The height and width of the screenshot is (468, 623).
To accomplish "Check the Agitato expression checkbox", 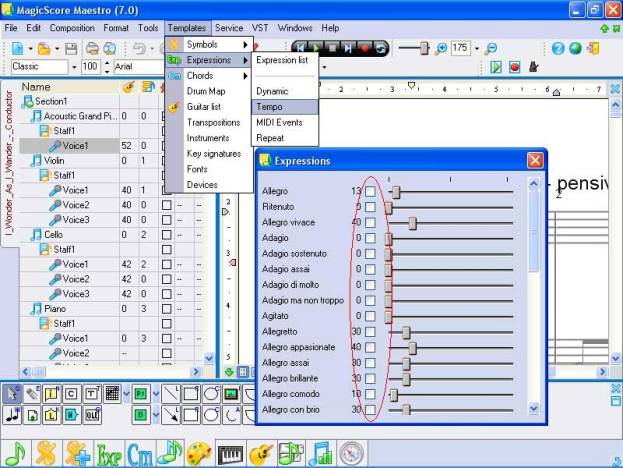I will coord(370,316).
